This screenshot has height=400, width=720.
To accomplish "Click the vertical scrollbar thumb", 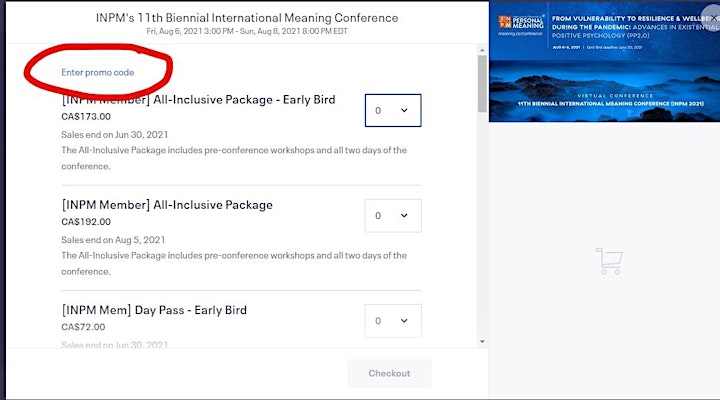I will click(482, 84).
